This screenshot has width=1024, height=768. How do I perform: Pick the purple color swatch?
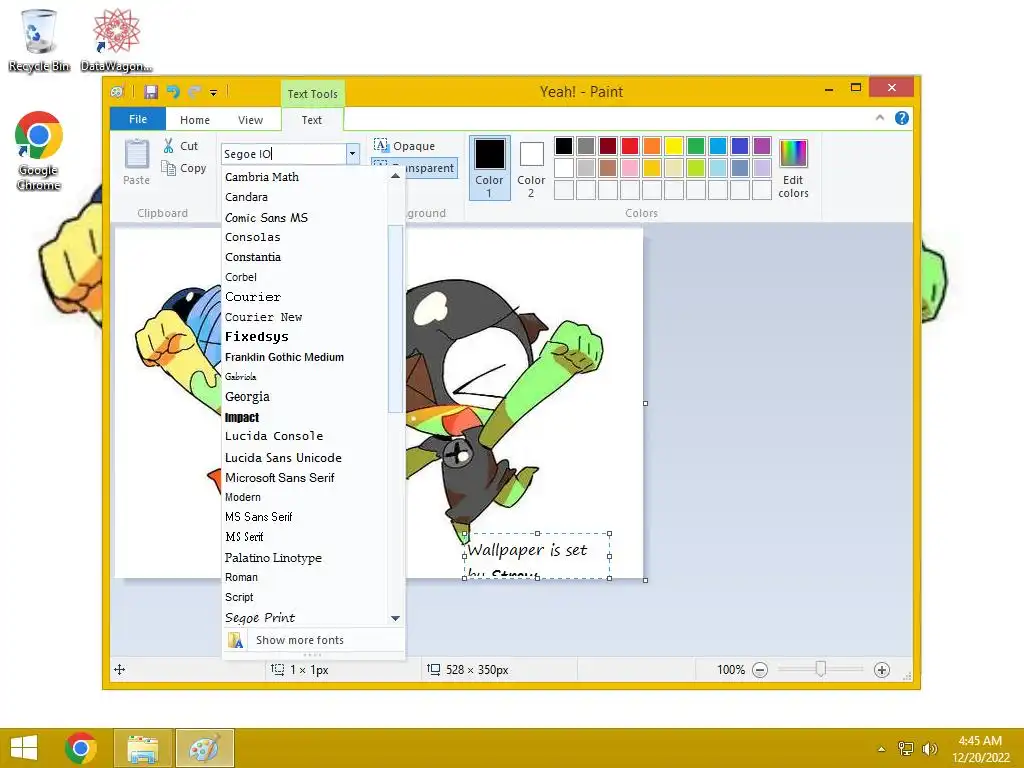(761, 146)
